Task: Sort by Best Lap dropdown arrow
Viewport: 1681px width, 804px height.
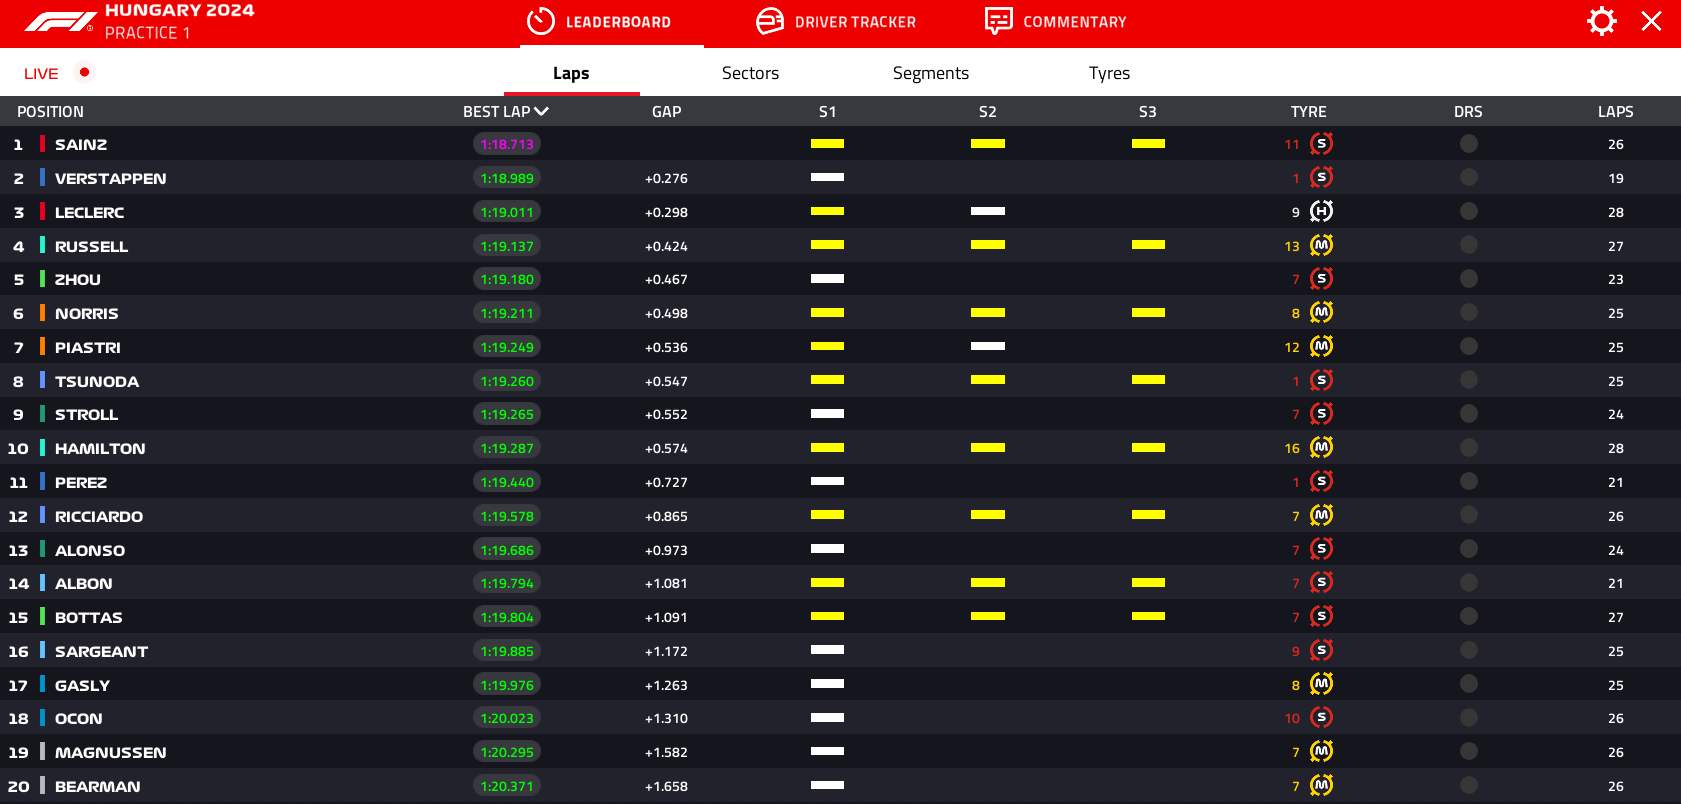Action: 542,111
